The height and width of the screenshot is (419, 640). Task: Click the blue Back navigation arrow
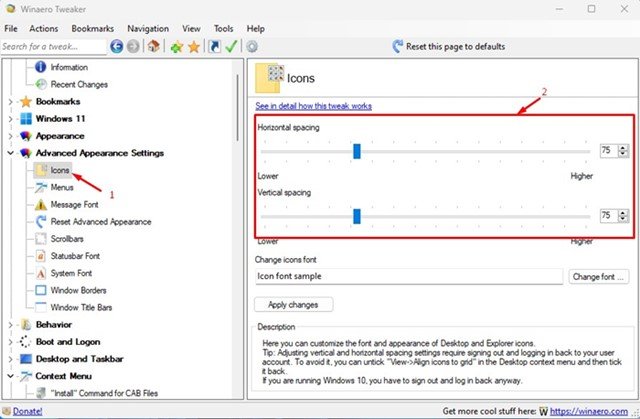click(116, 47)
